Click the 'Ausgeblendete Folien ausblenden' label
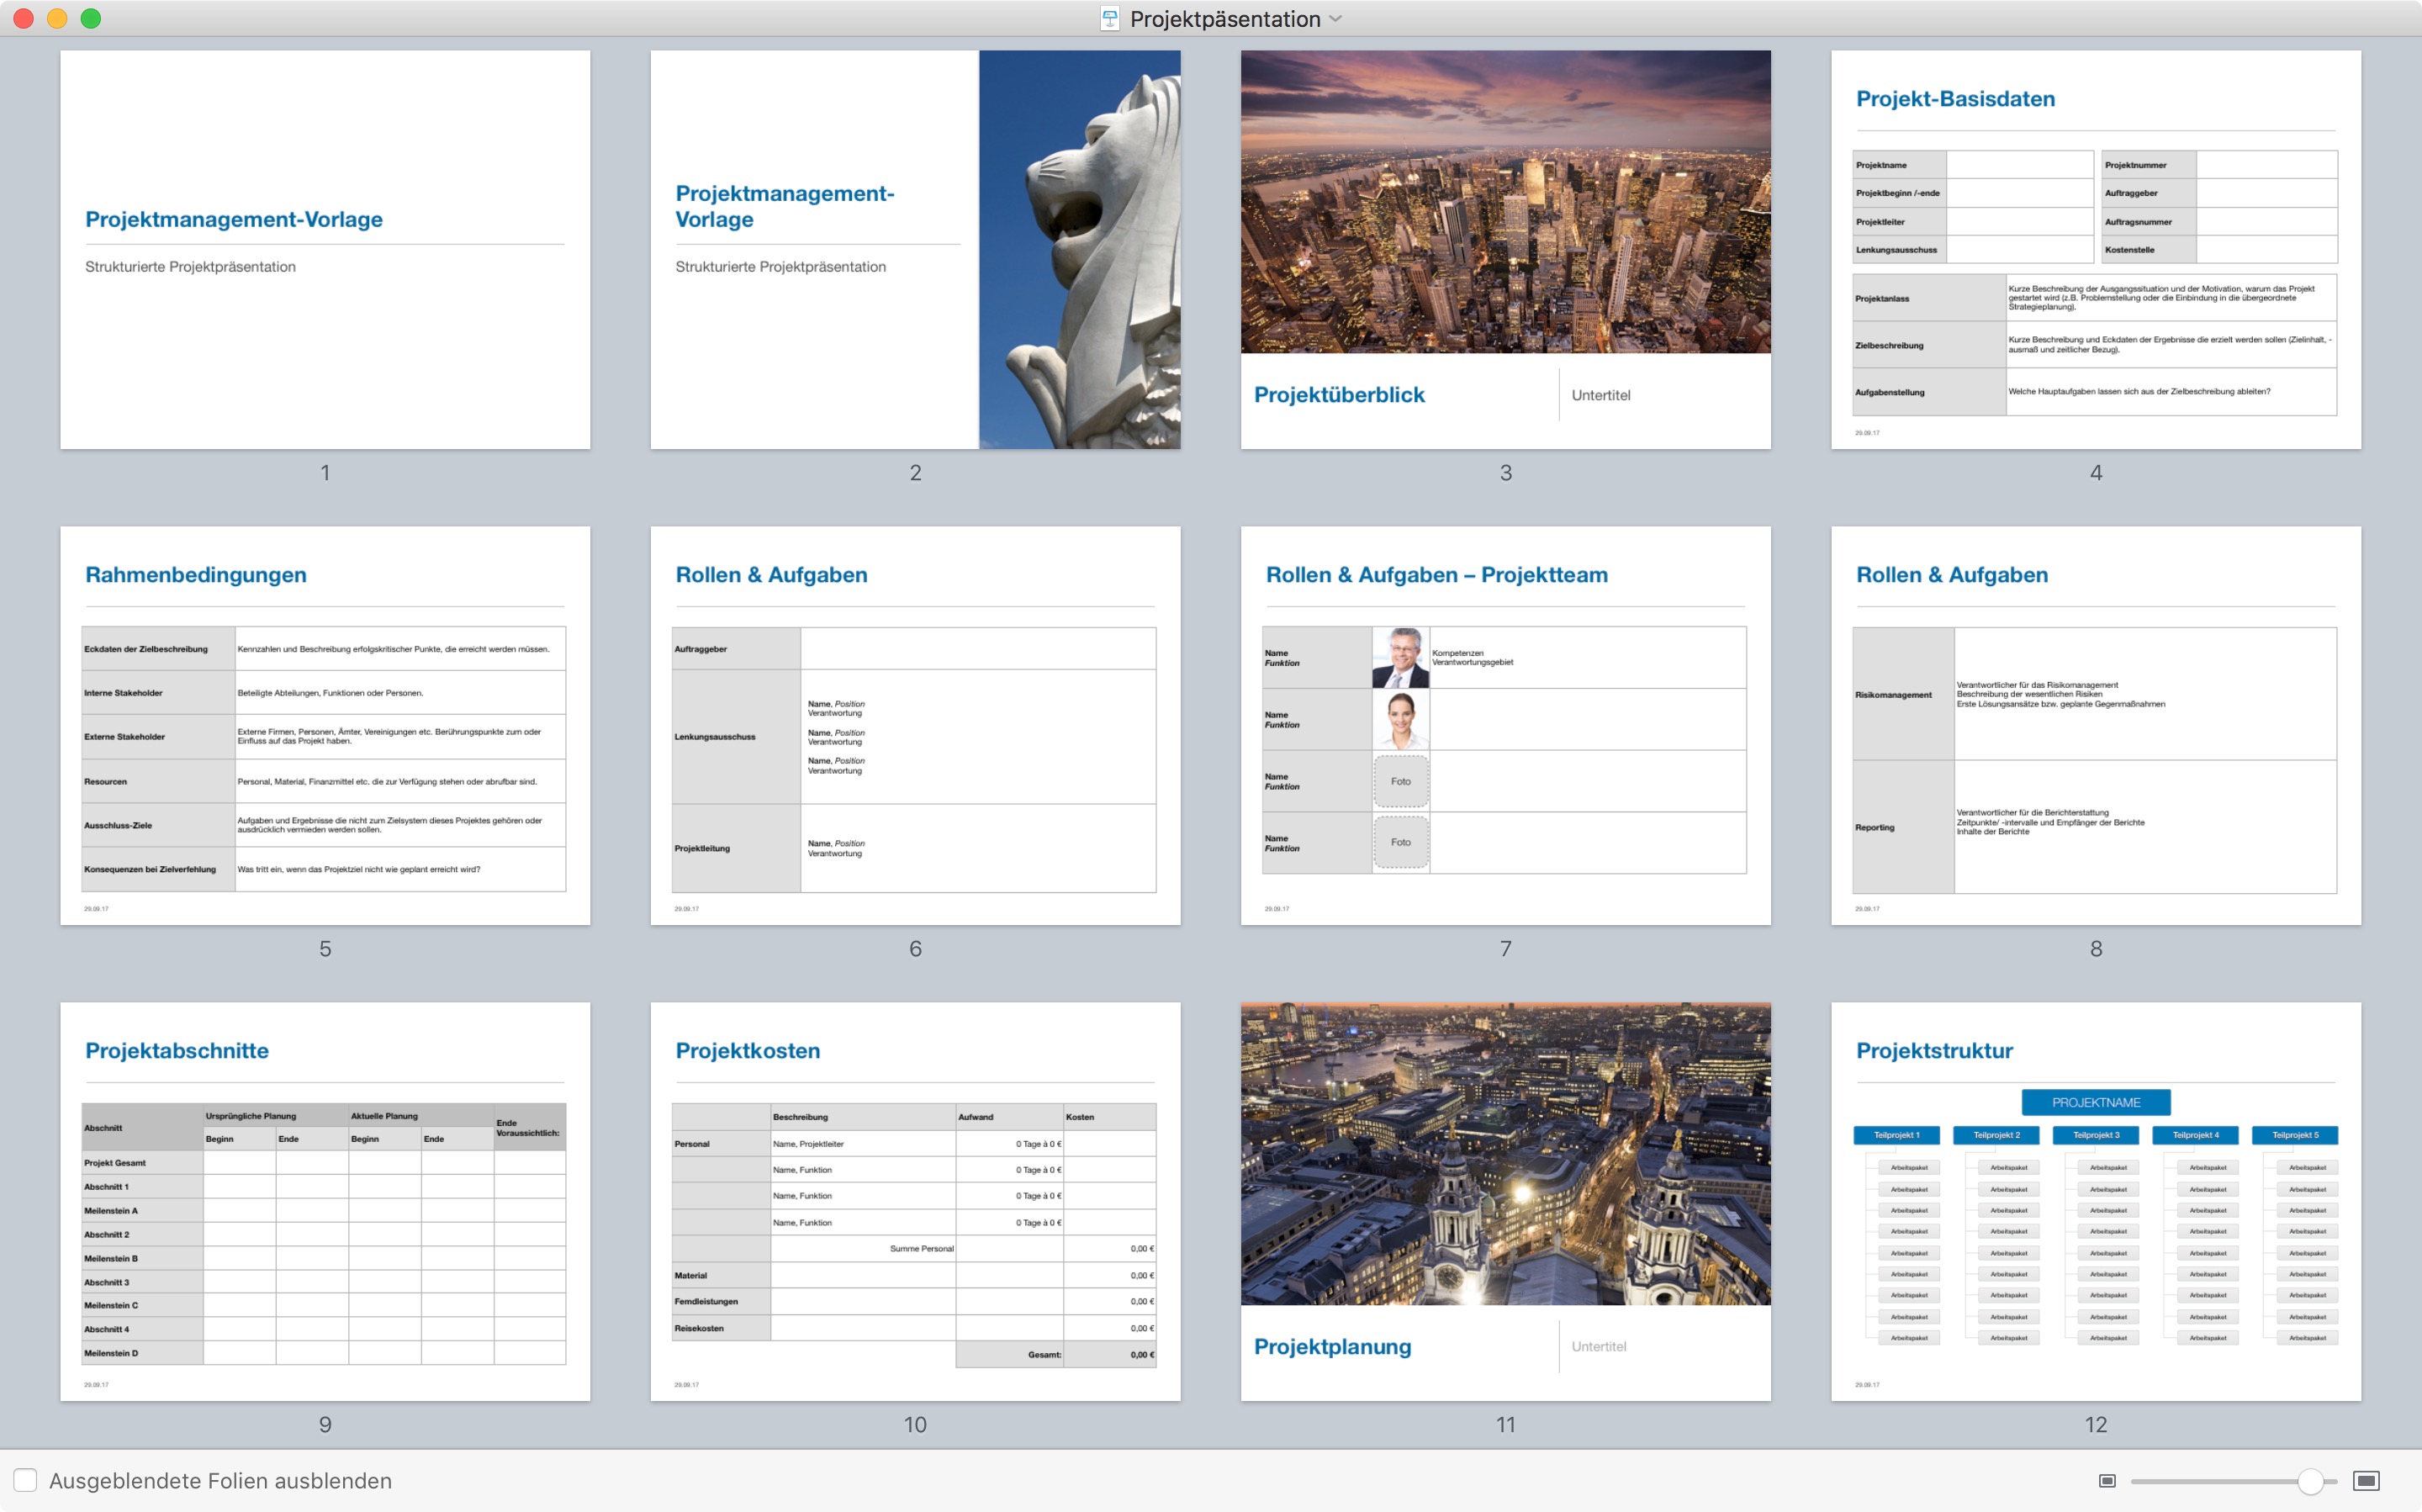2422x1512 pixels. tap(220, 1480)
